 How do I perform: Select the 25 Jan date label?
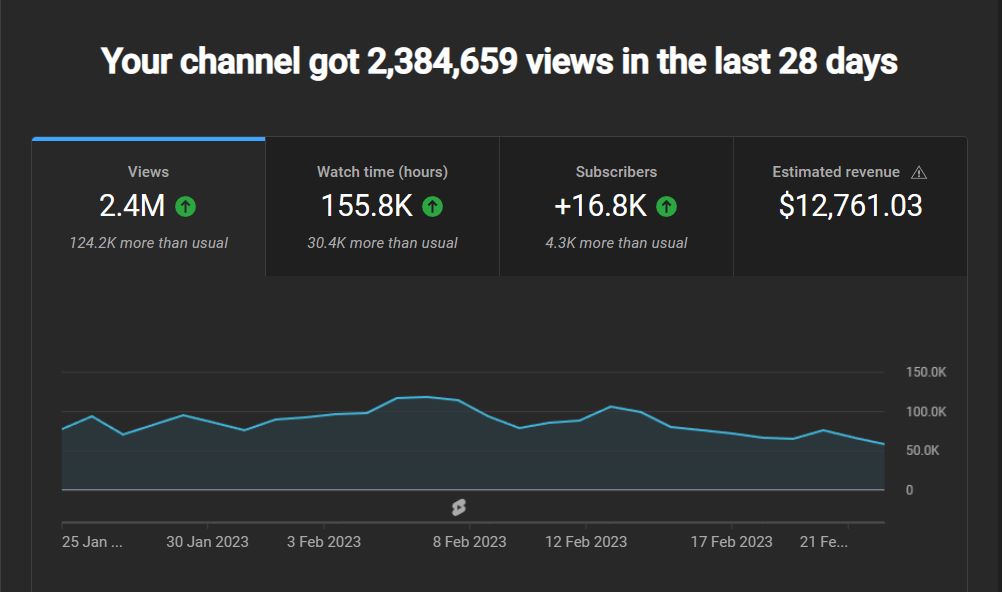(x=92, y=541)
